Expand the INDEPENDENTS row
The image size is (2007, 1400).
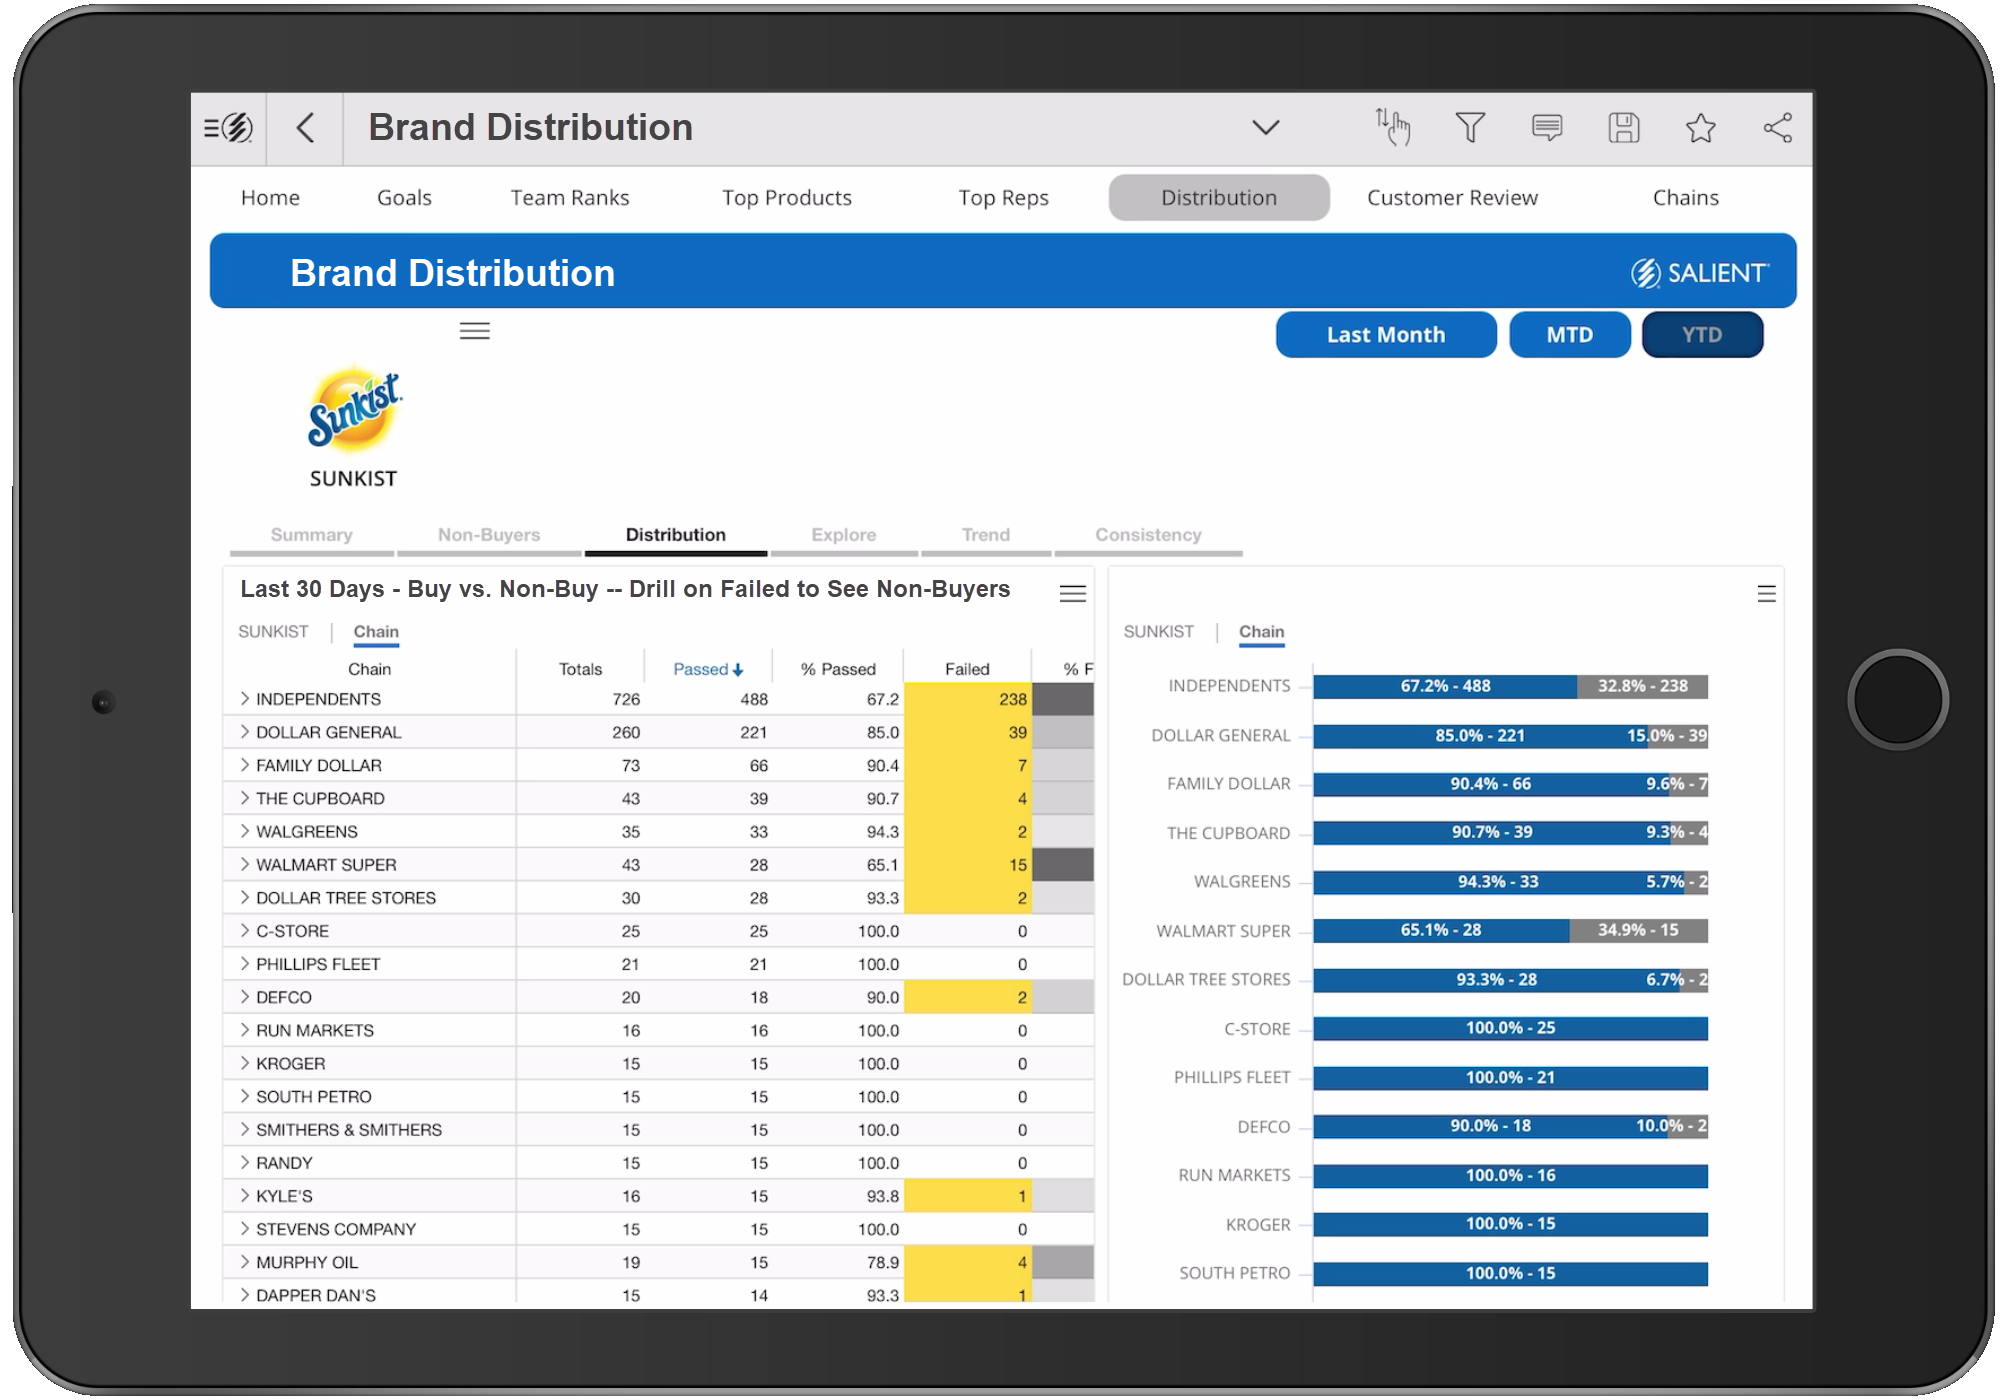244,699
